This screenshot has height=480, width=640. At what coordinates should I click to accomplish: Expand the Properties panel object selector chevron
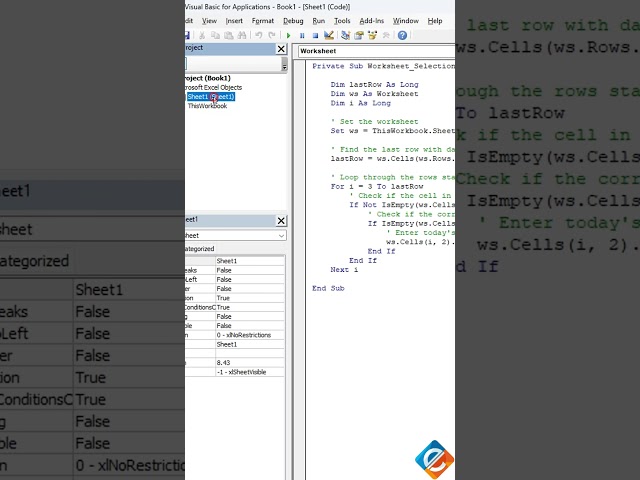(281, 236)
